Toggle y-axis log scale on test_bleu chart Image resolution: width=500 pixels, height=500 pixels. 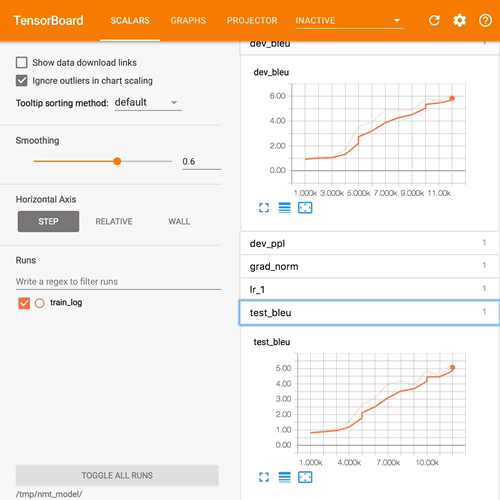[284, 477]
